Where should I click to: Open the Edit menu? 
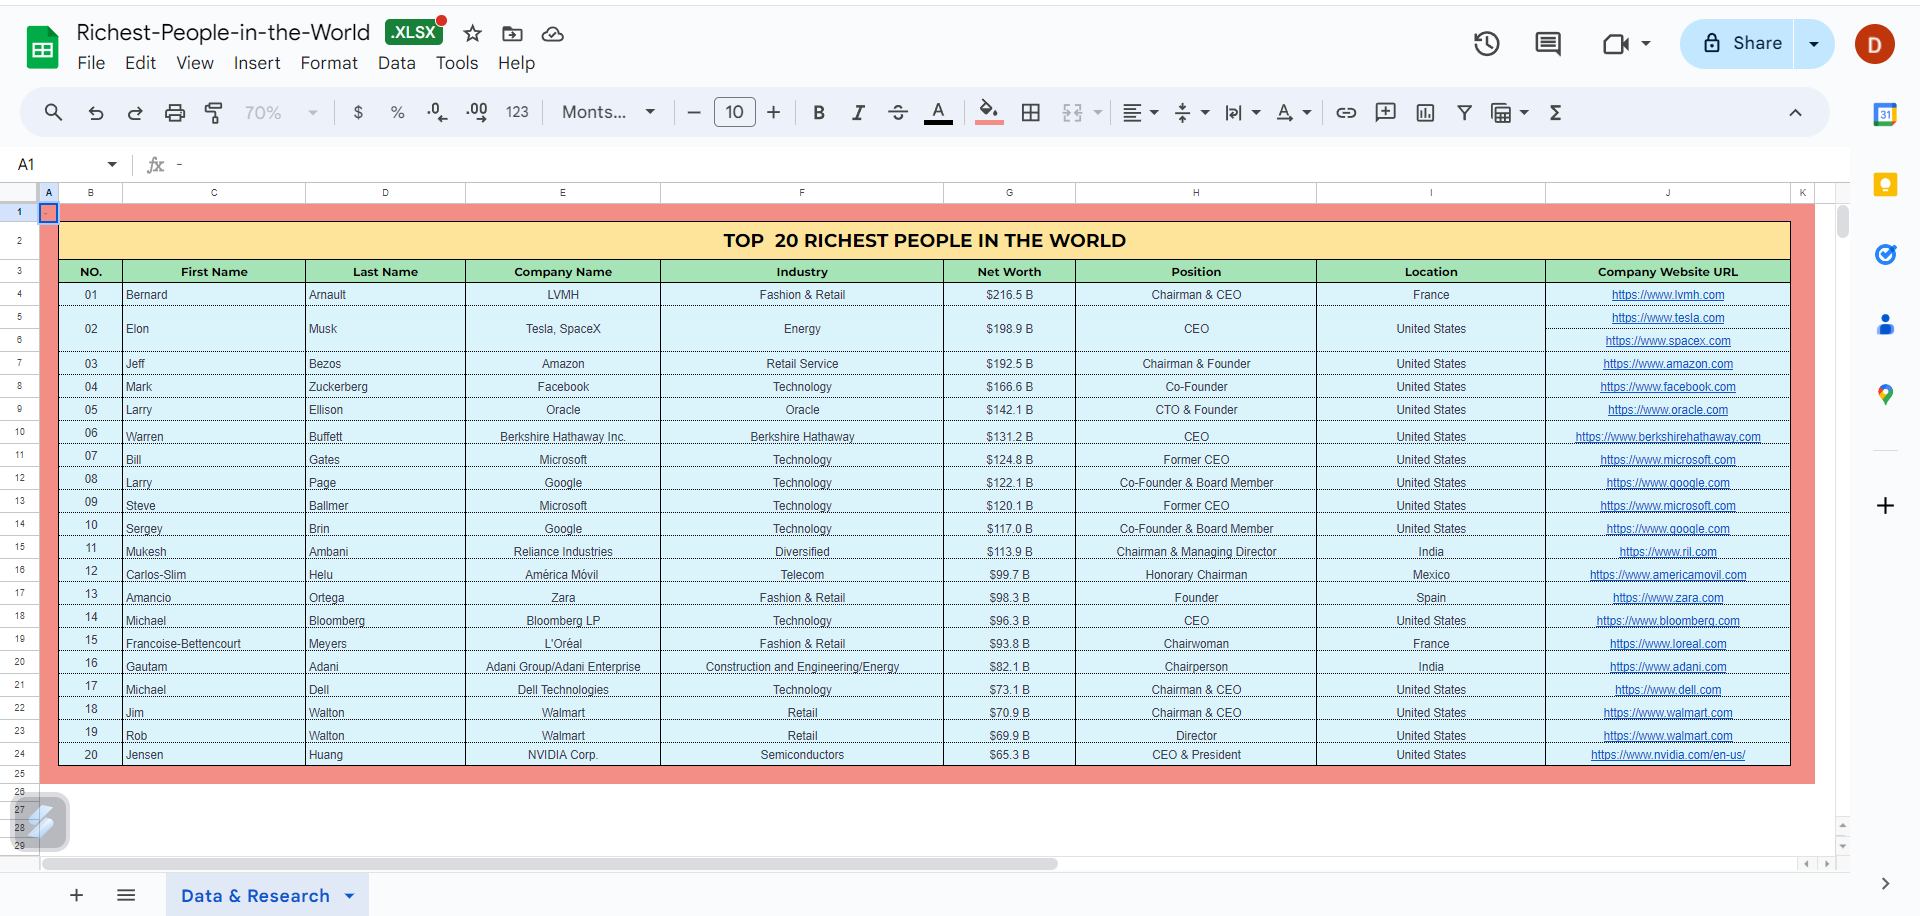pyautogui.click(x=140, y=63)
